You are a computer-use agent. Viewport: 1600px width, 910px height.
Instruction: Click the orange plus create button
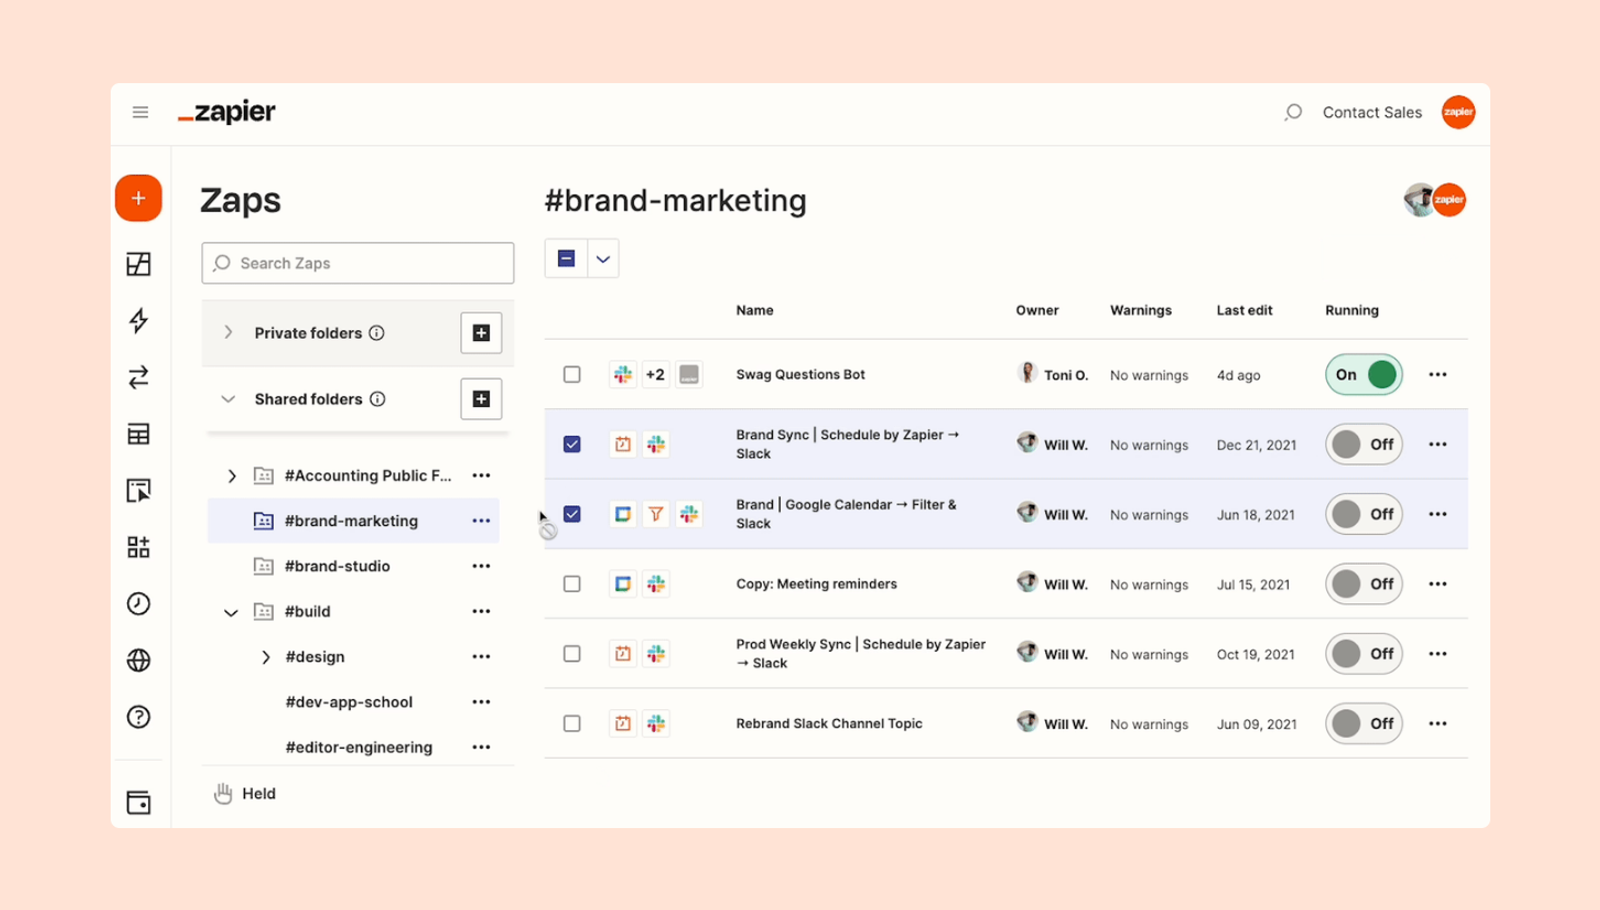[138, 198]
